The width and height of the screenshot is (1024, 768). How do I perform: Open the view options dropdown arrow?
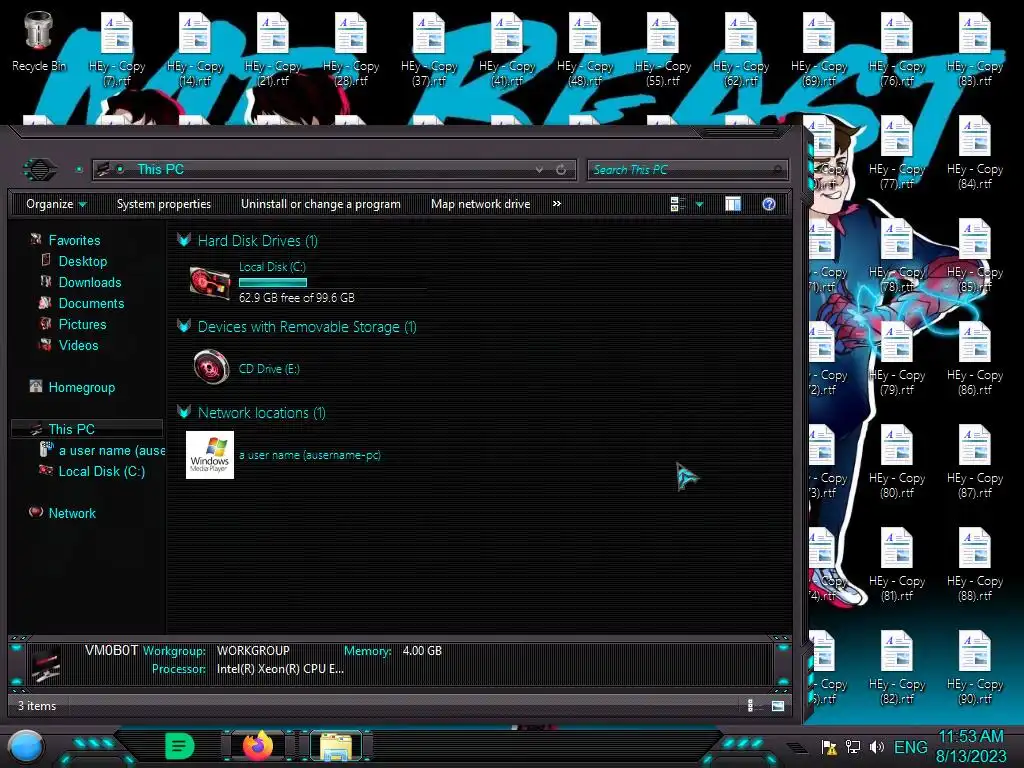(699, 204)
